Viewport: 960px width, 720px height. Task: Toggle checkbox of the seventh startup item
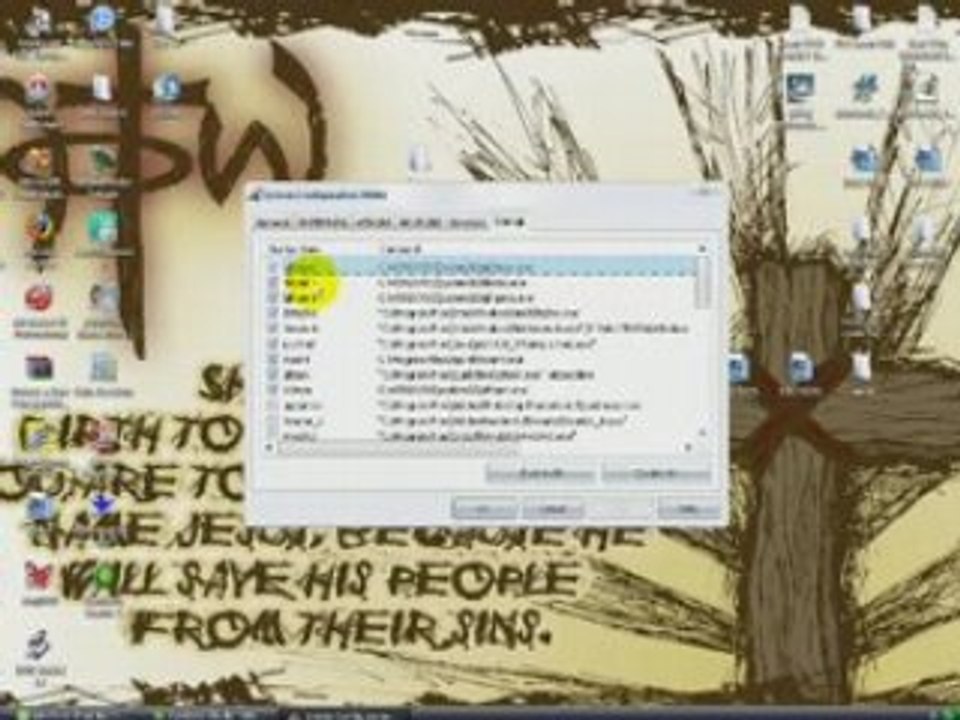coord(274,359)
